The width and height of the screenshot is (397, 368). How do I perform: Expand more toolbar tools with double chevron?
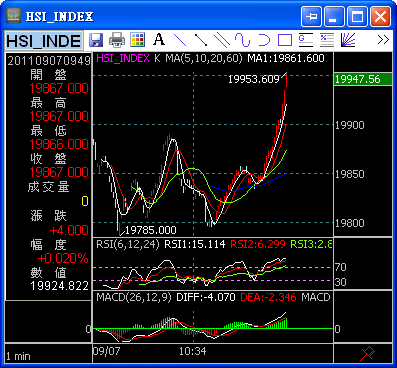click(383, 40)
